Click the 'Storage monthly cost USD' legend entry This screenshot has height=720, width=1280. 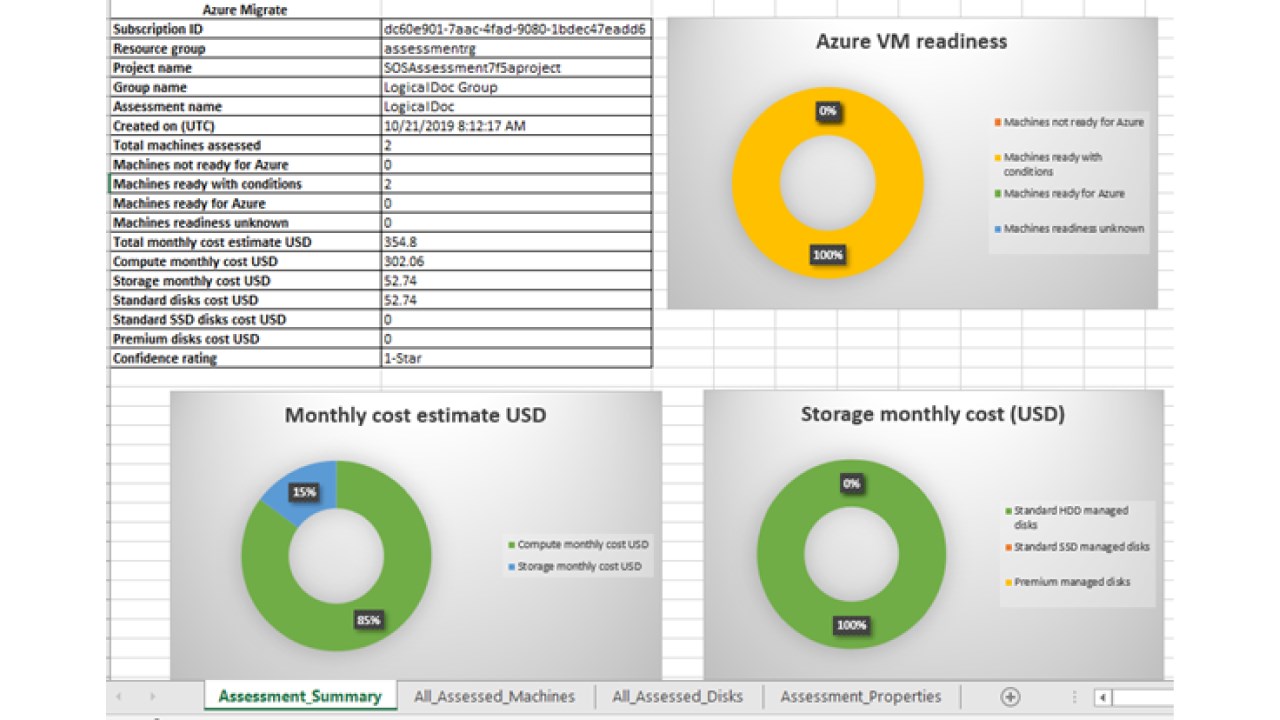(575, 566)
